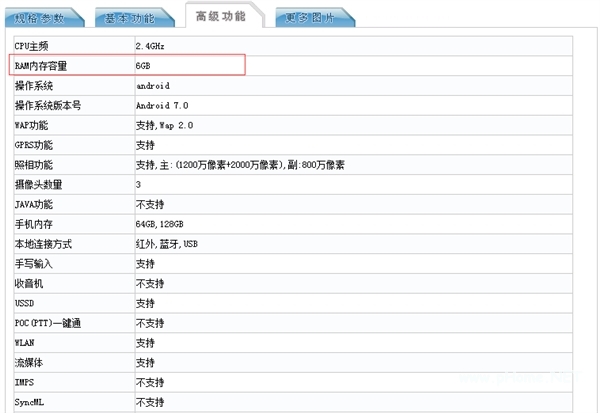
Task: Select the 支持 value in the WLAN row
Action: [x=145, y=343]
